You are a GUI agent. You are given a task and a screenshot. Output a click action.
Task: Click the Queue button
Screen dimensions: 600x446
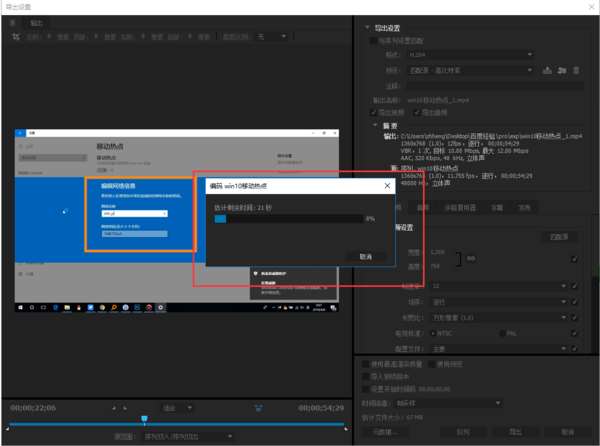click(x=463, y=432)
